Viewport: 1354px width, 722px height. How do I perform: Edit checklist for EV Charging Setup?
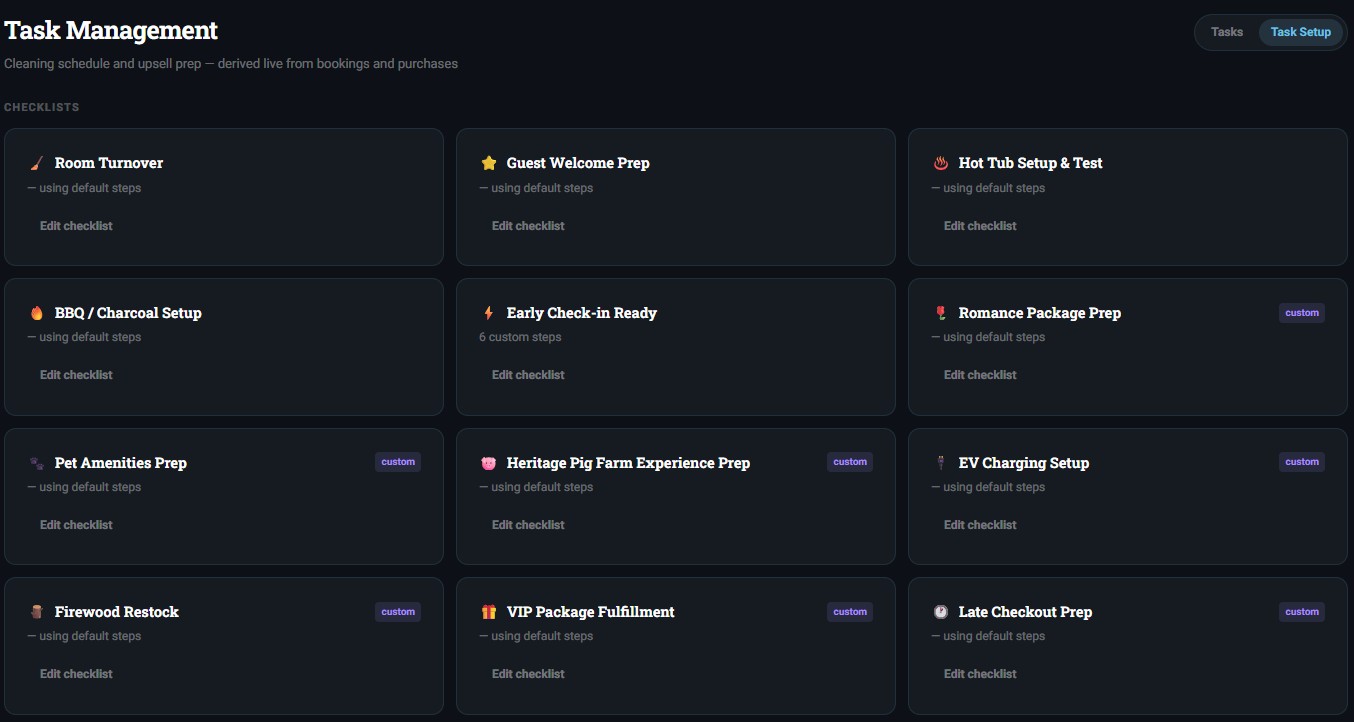pos(980,525)
